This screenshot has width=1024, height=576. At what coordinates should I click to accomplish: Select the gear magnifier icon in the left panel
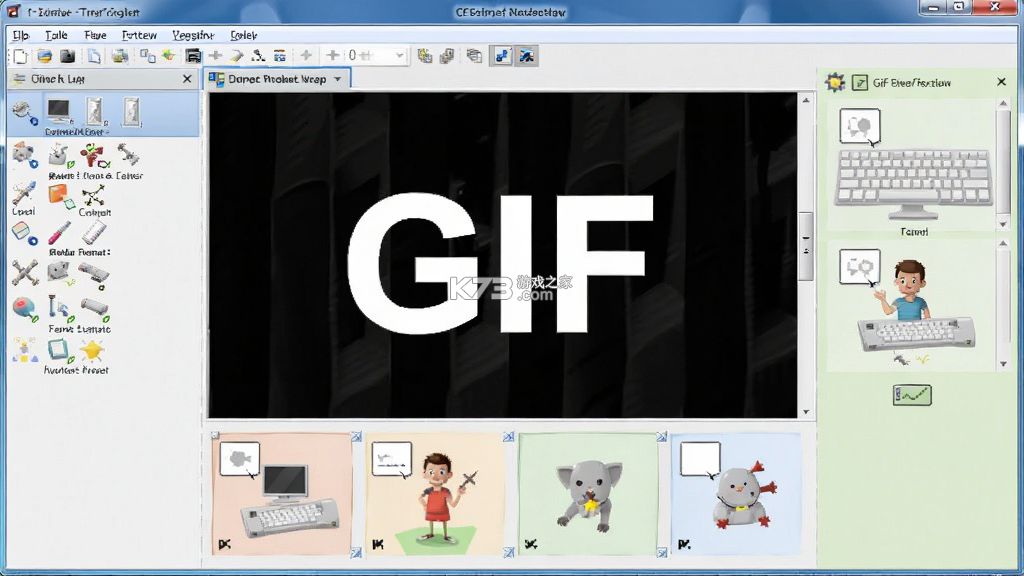[25, 113]
